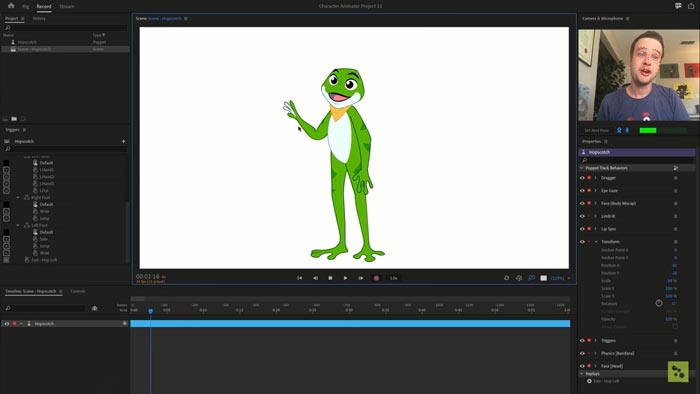Image resolution: width=700 pixels, height=394 pixels.
Task: Click the blue overlay icon below the stage
Action: click(532, 278)
